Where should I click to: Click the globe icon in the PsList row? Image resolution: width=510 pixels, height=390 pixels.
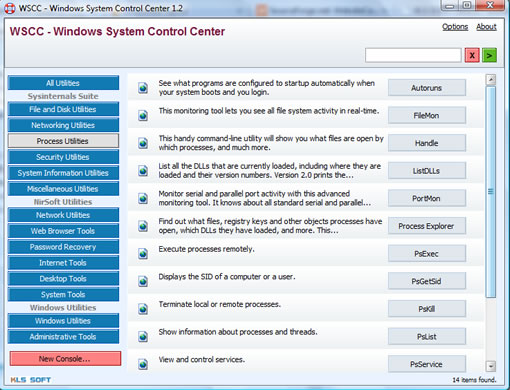click(x=143, y=337)
